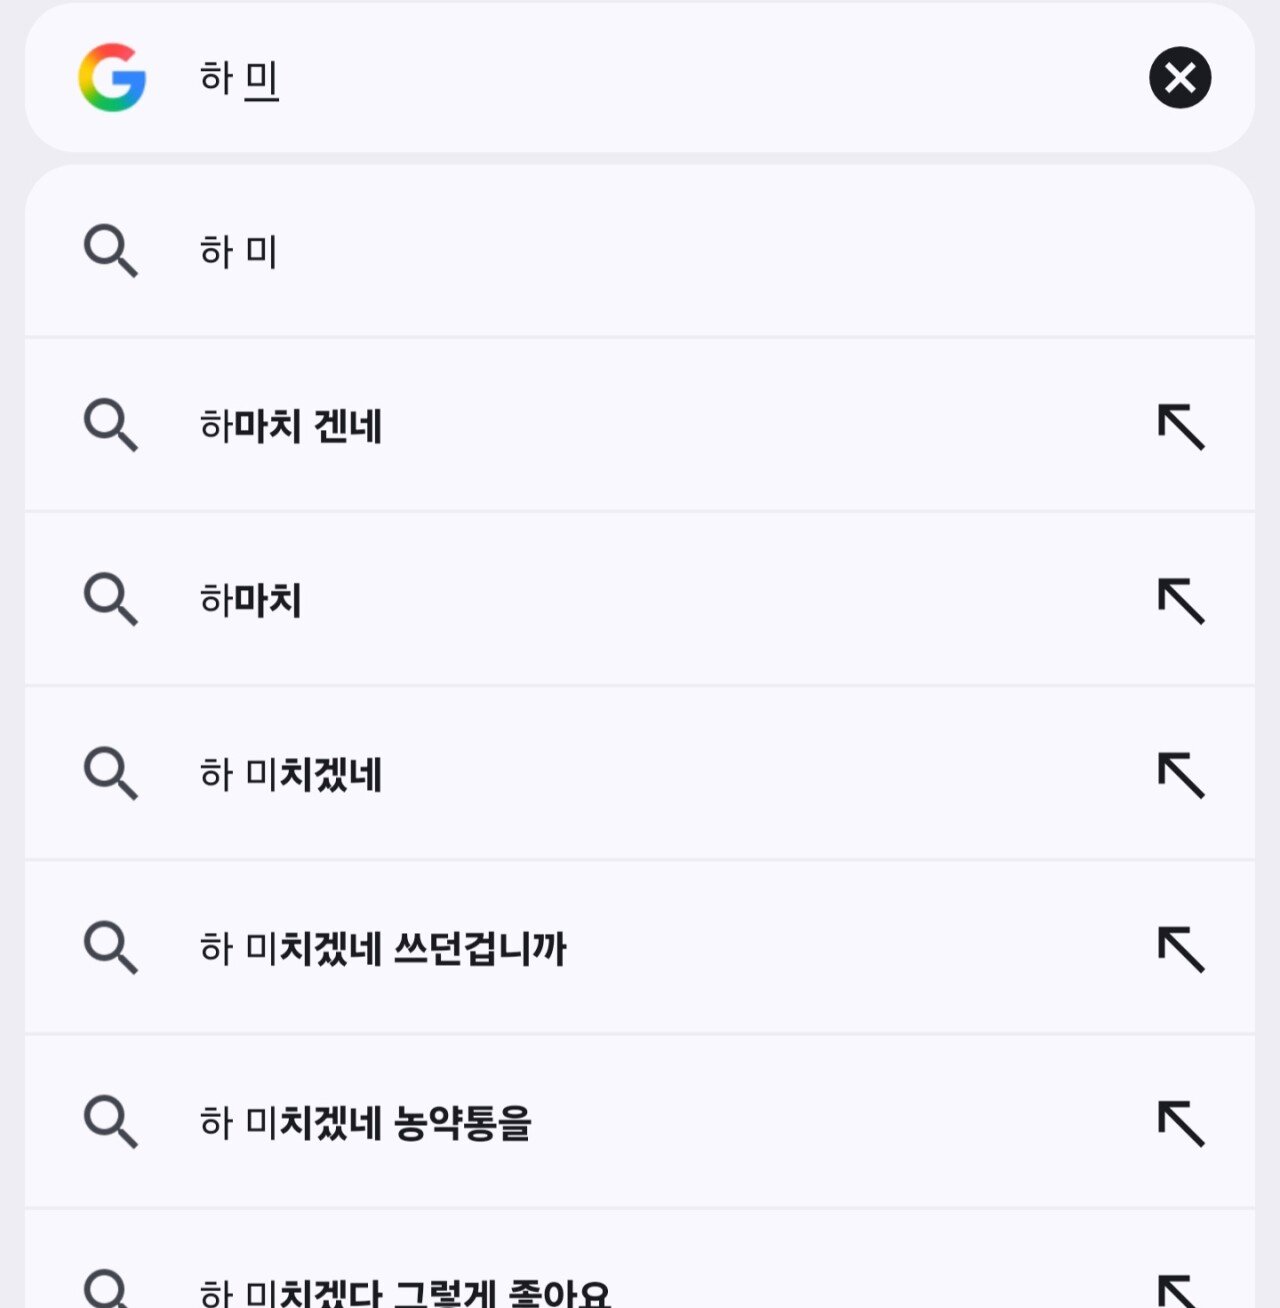
Task: Tap the arrow next to '농약통을' suggestion
Action: tap(1181, 1123)
